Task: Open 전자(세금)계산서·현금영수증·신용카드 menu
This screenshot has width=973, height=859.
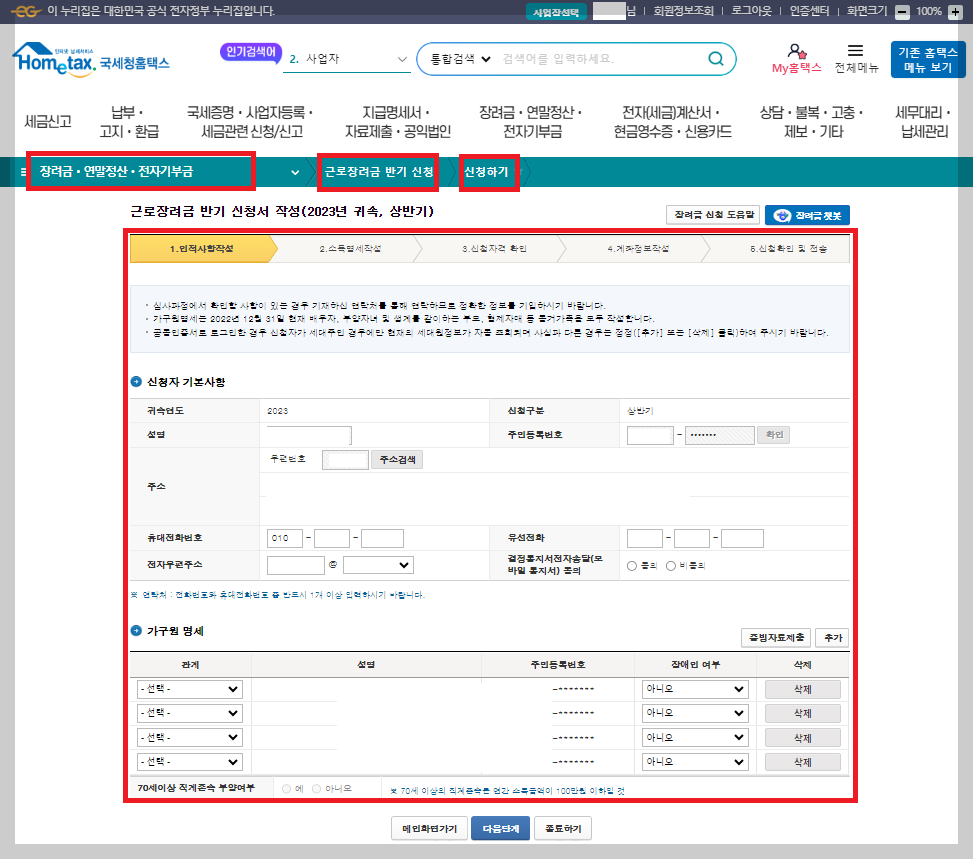Action: pos(672,122)
